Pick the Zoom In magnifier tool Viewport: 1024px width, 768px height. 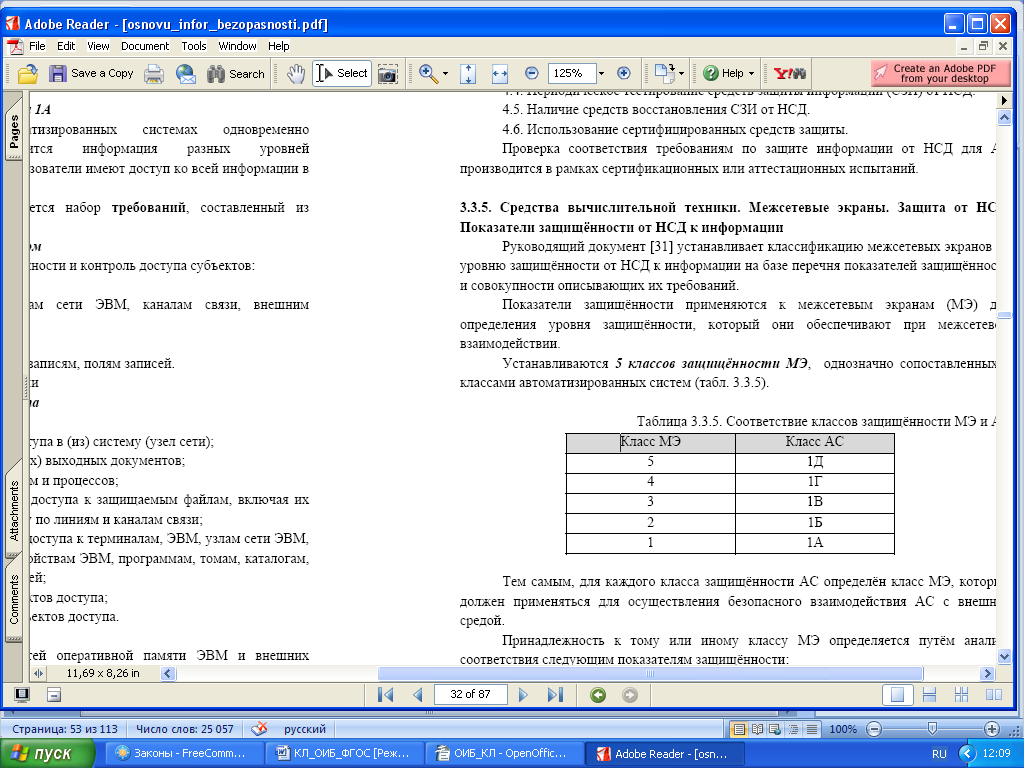(428, 73)
